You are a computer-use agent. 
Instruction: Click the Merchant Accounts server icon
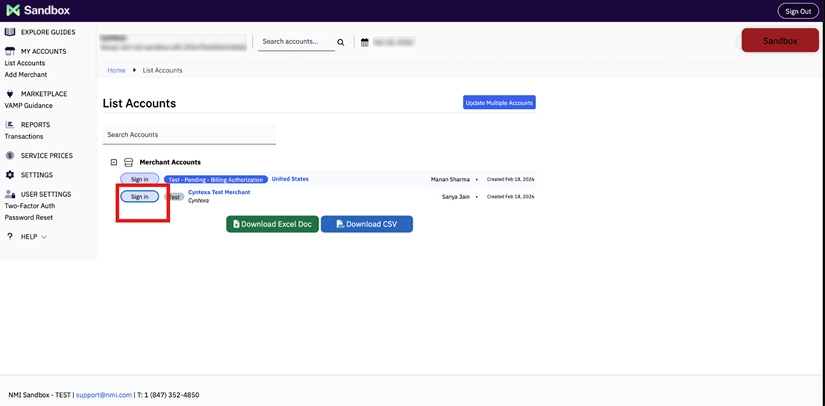tap(128, 163)
